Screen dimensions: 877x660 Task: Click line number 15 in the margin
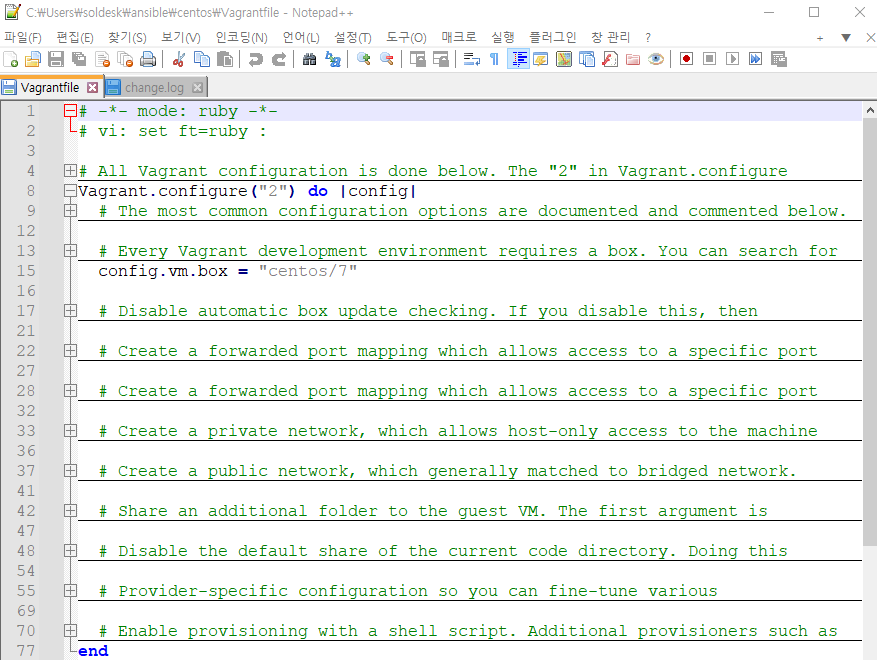[26, 271]
